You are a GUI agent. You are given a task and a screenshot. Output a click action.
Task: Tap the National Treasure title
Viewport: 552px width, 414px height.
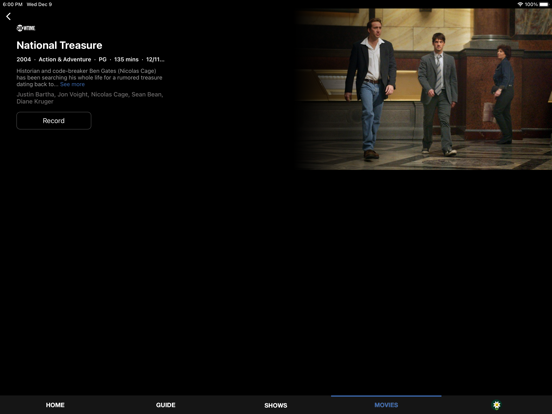[x=59, y=45]
